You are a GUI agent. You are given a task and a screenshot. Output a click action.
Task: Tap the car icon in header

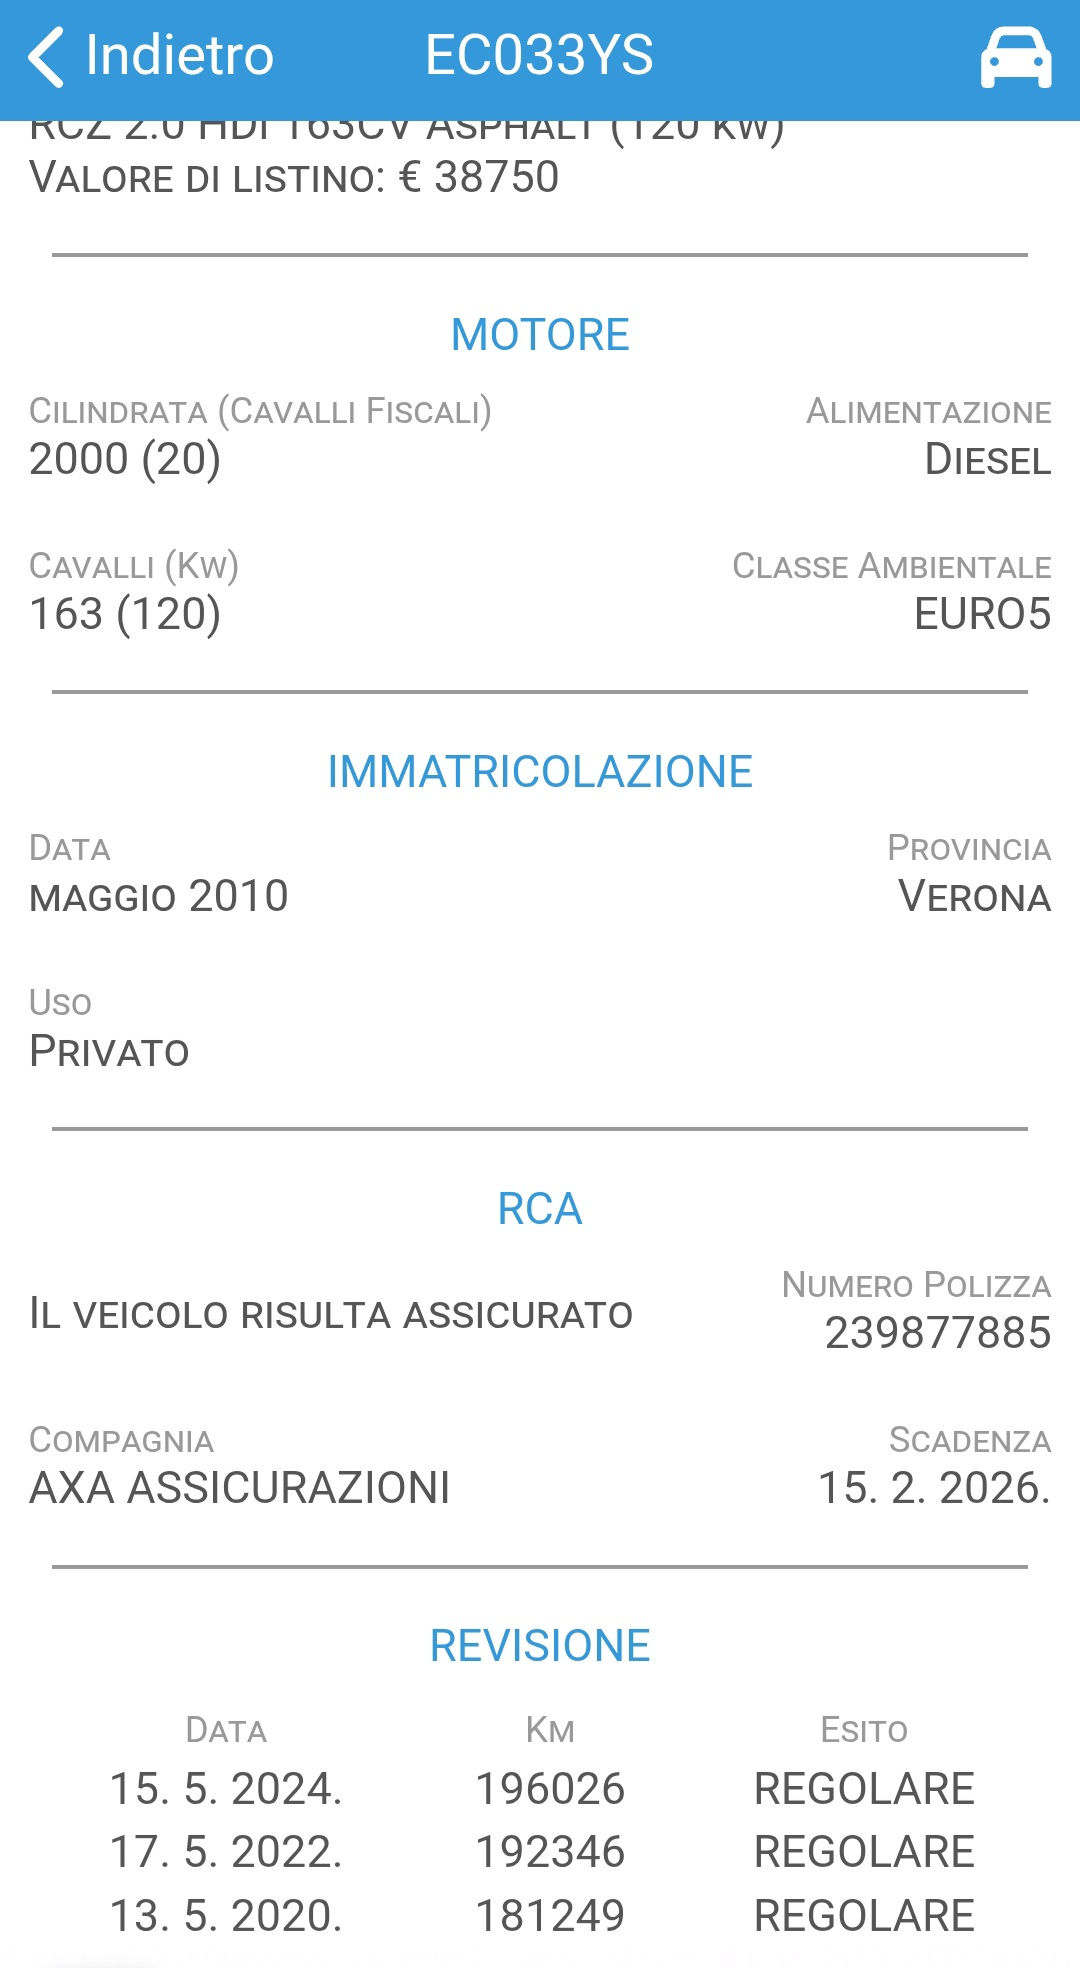1015,58
